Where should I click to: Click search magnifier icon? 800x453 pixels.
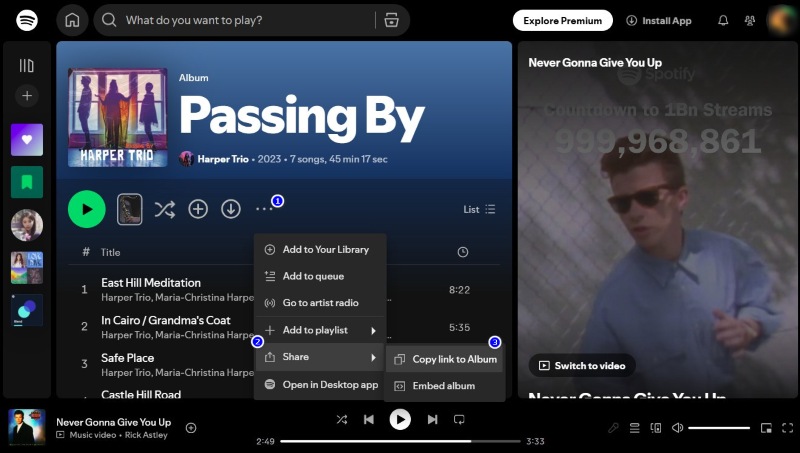(x=109, y=20)
